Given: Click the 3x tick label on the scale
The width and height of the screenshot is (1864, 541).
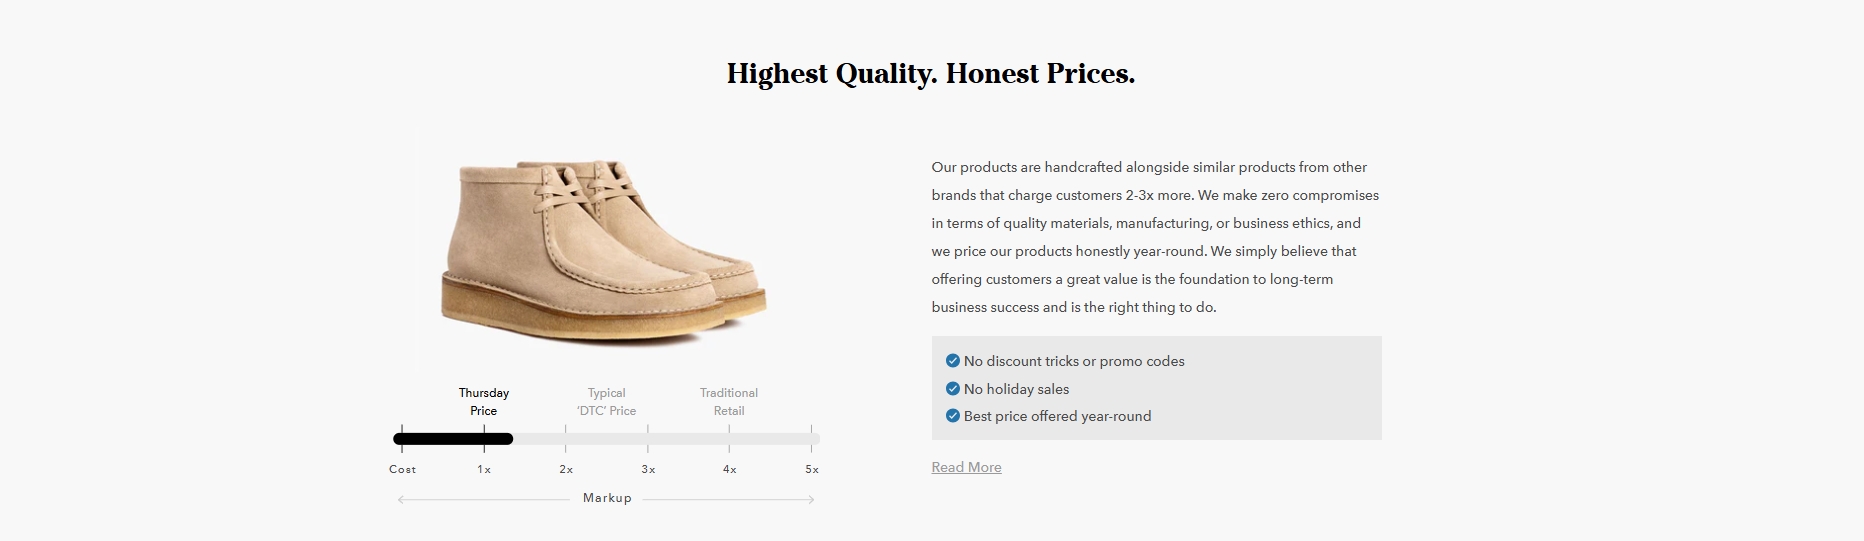Looking at the screenshot, I should [x=648, y=469].
